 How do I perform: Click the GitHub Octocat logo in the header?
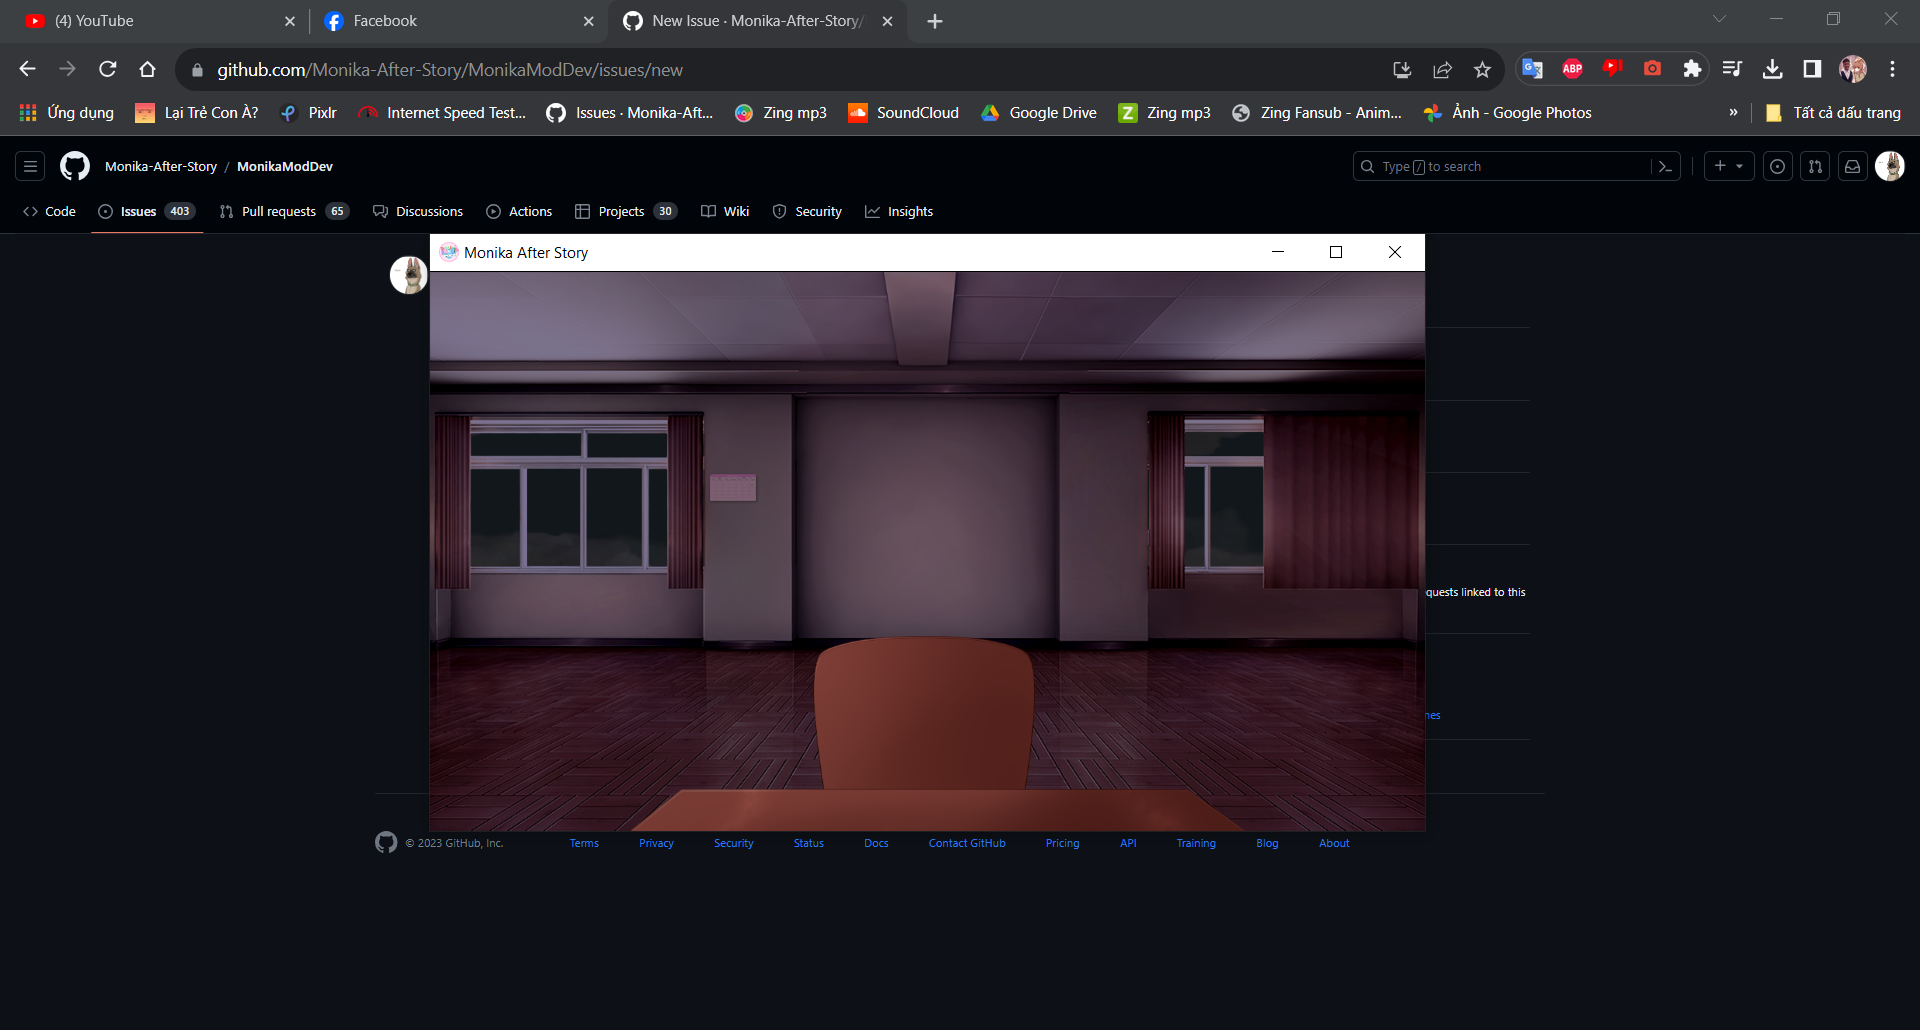tap(74, 166)
